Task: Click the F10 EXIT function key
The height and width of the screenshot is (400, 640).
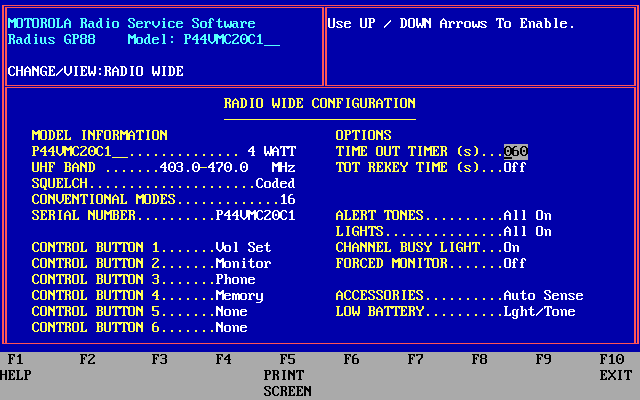Action: pyautogui.click(x=616, y=367)
